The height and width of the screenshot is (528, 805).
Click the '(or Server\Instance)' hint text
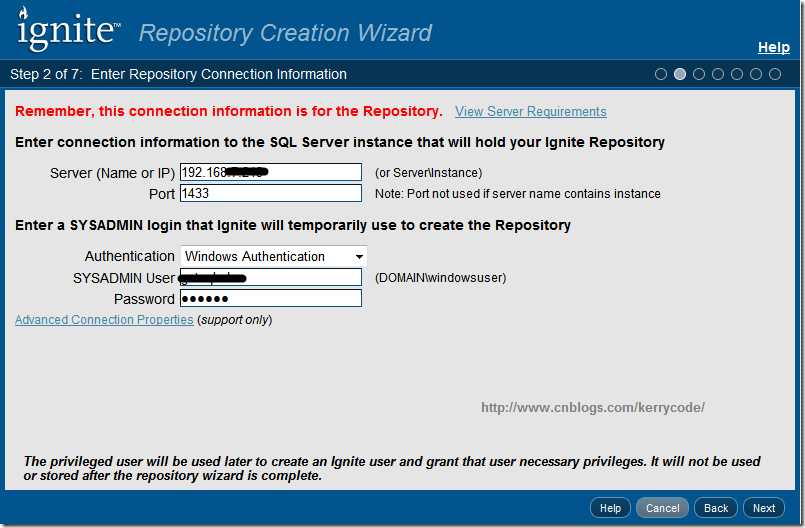429,173
